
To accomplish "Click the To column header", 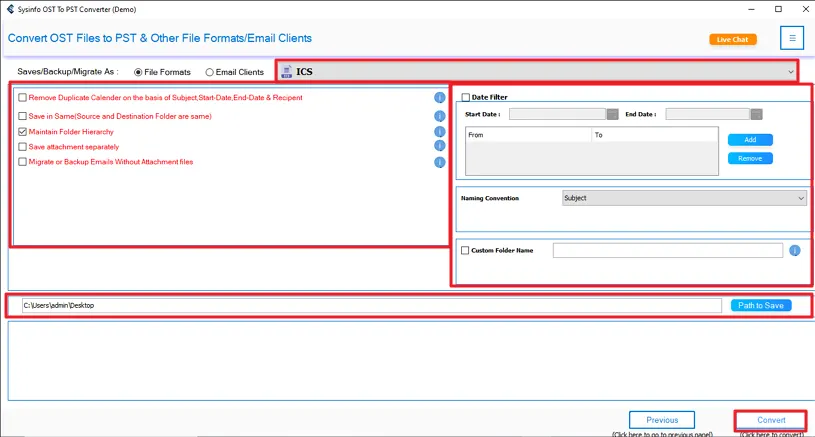I will click(655, 135).
